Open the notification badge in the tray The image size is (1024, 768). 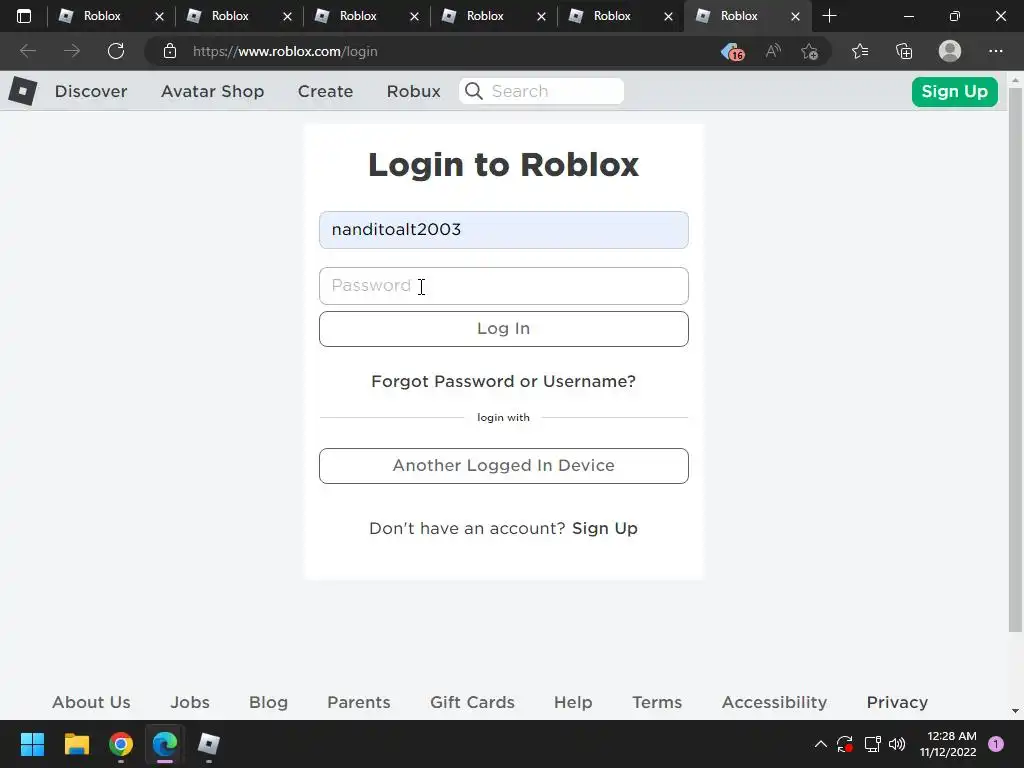996,744
